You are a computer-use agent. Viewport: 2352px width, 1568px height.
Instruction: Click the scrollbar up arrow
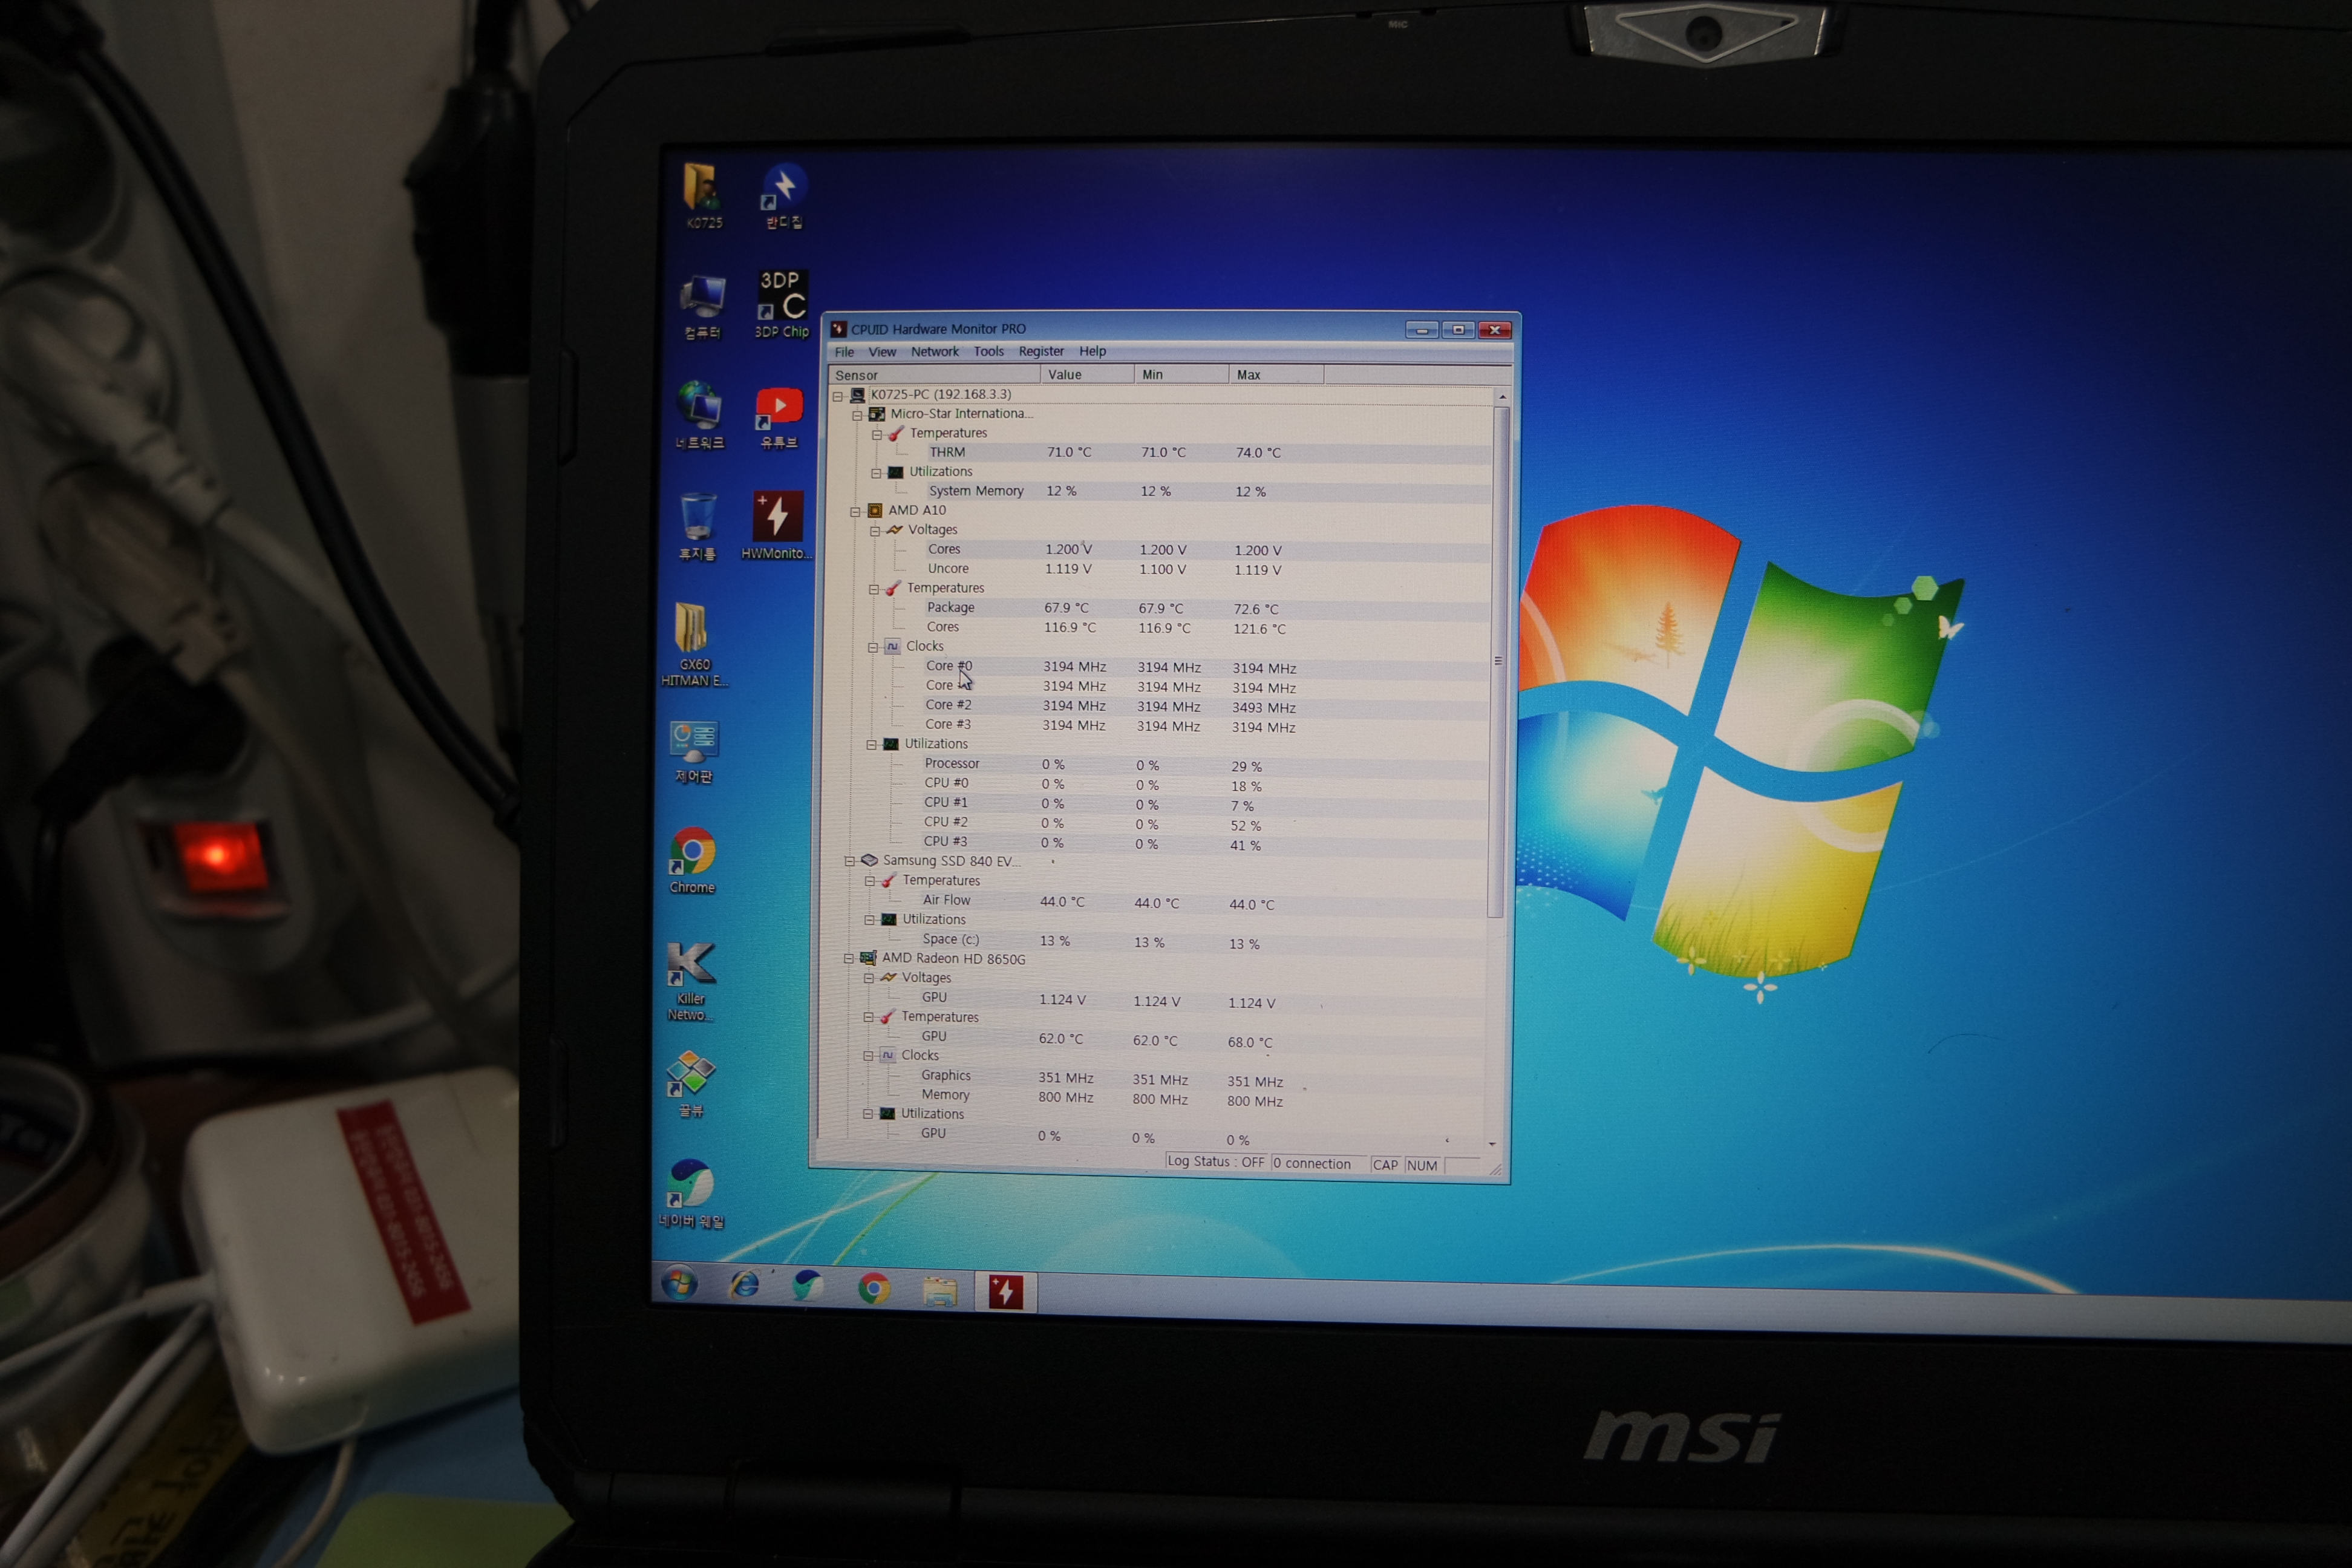click(1502, 398)
